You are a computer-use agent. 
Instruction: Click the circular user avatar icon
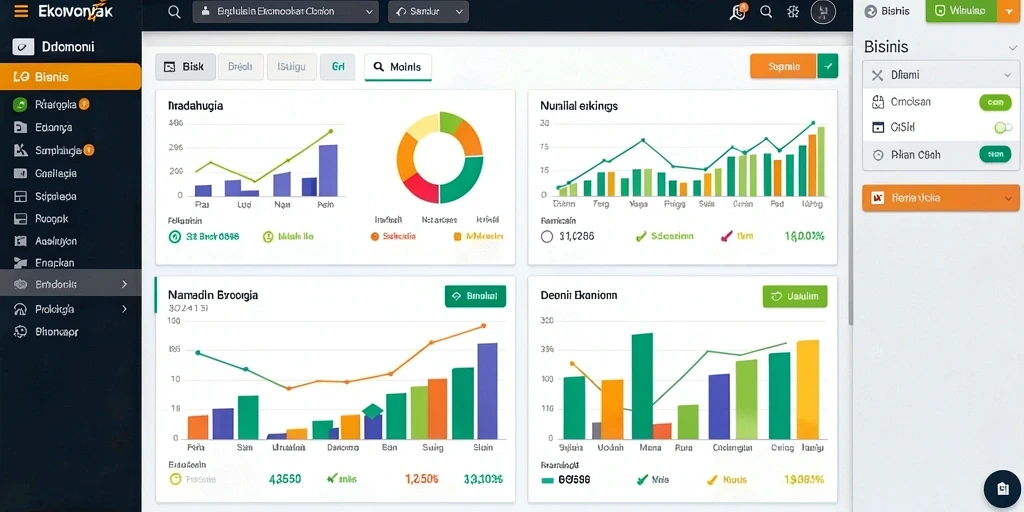pyautogui.click(x=823, y=12)
